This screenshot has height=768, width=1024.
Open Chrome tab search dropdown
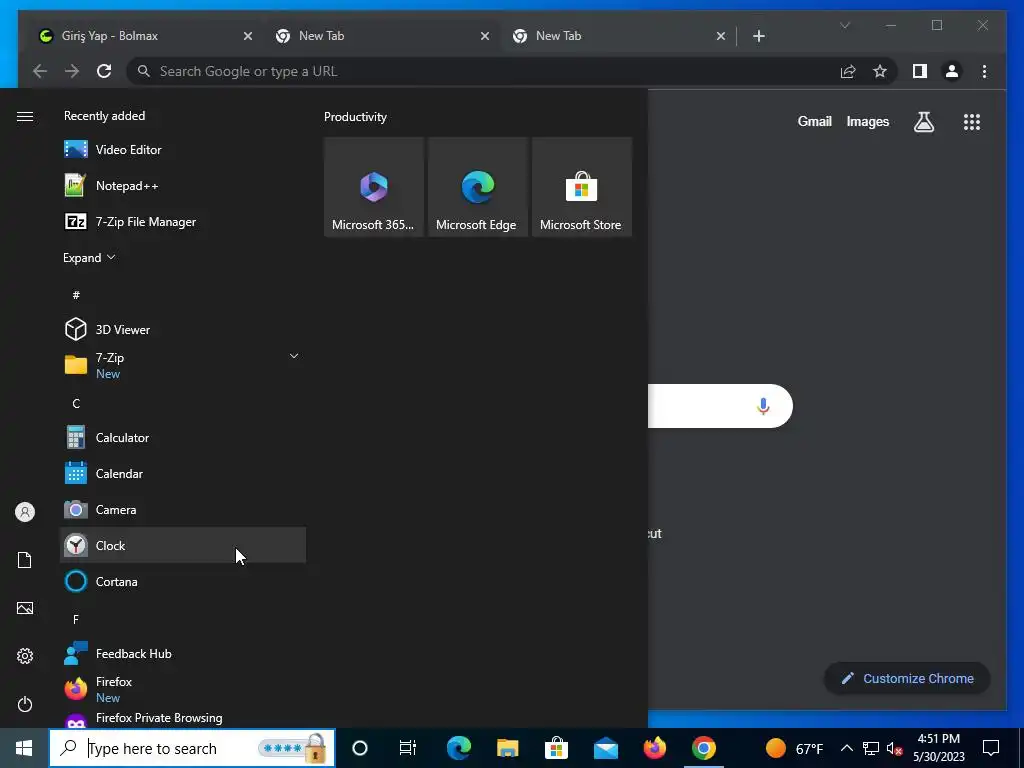click(844, 25)
